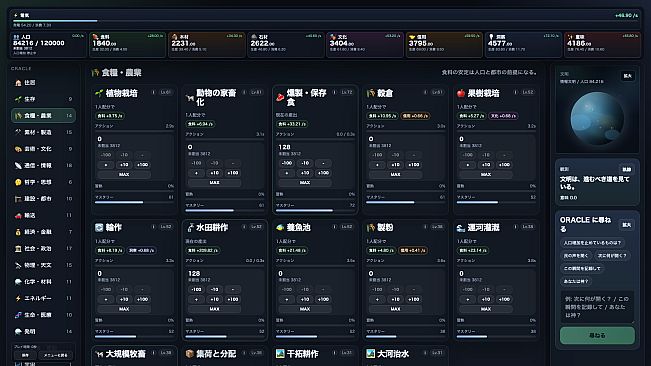Open the 大河治水 card title
The image size is (651, 366).
[393, 354]
